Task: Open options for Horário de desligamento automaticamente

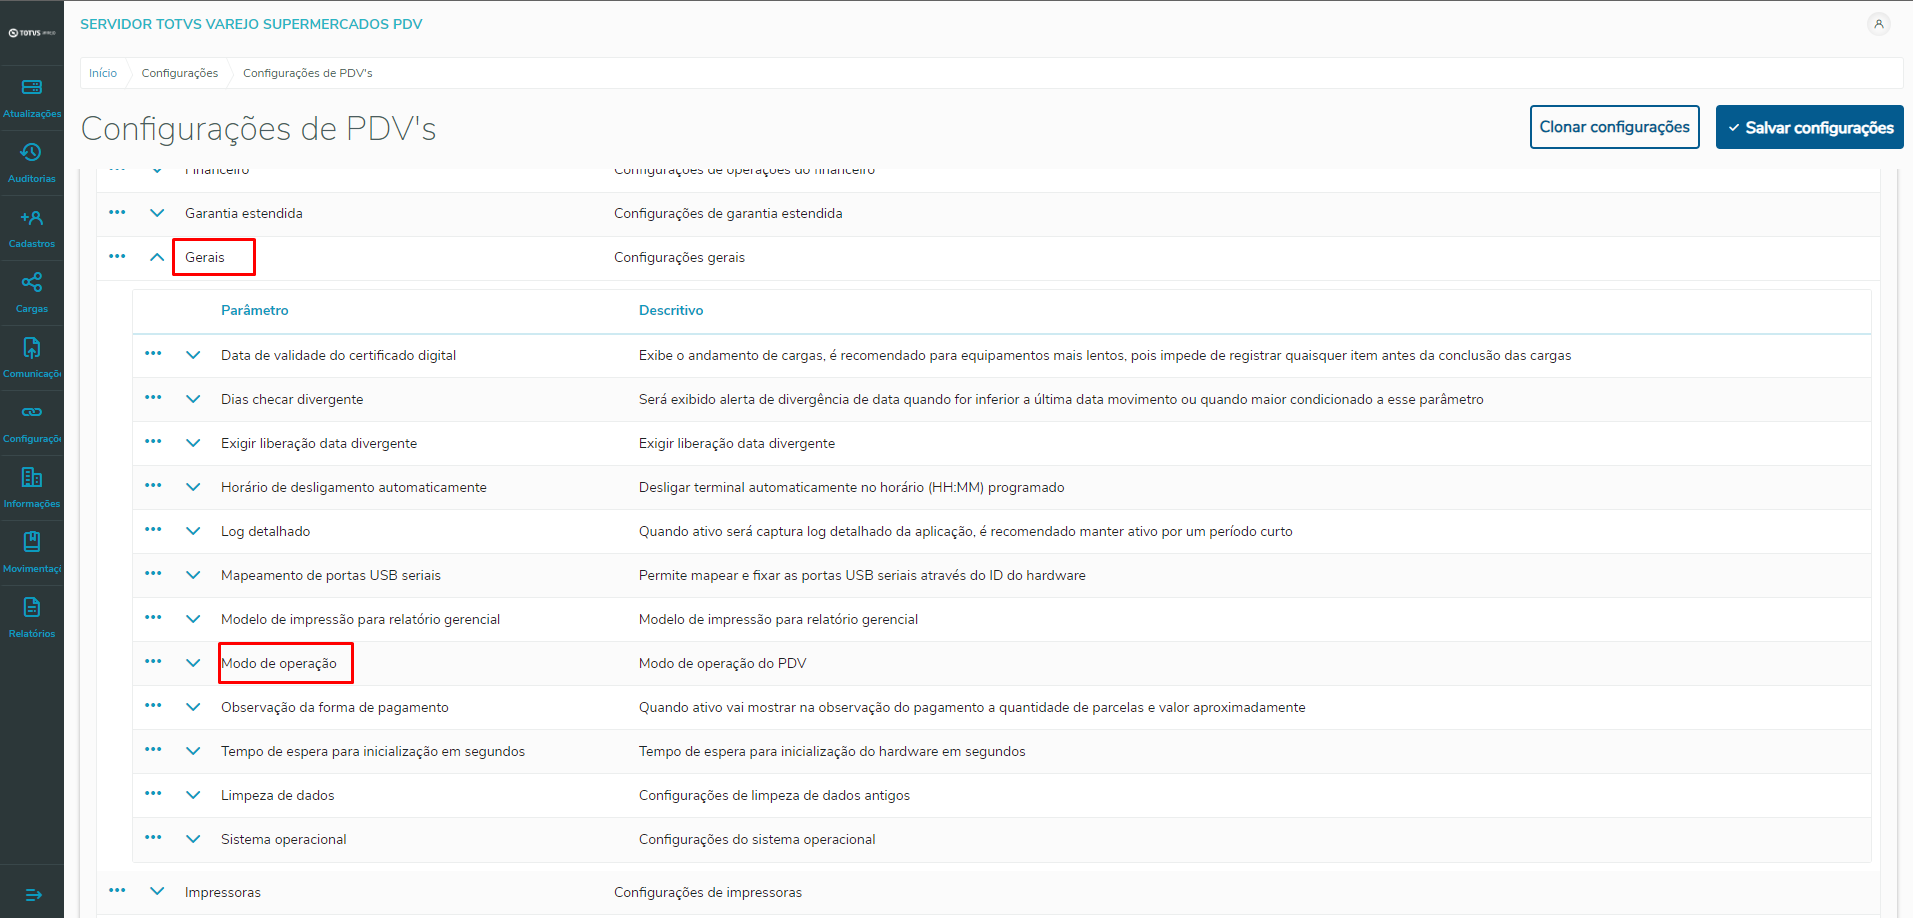Action: 153,486
